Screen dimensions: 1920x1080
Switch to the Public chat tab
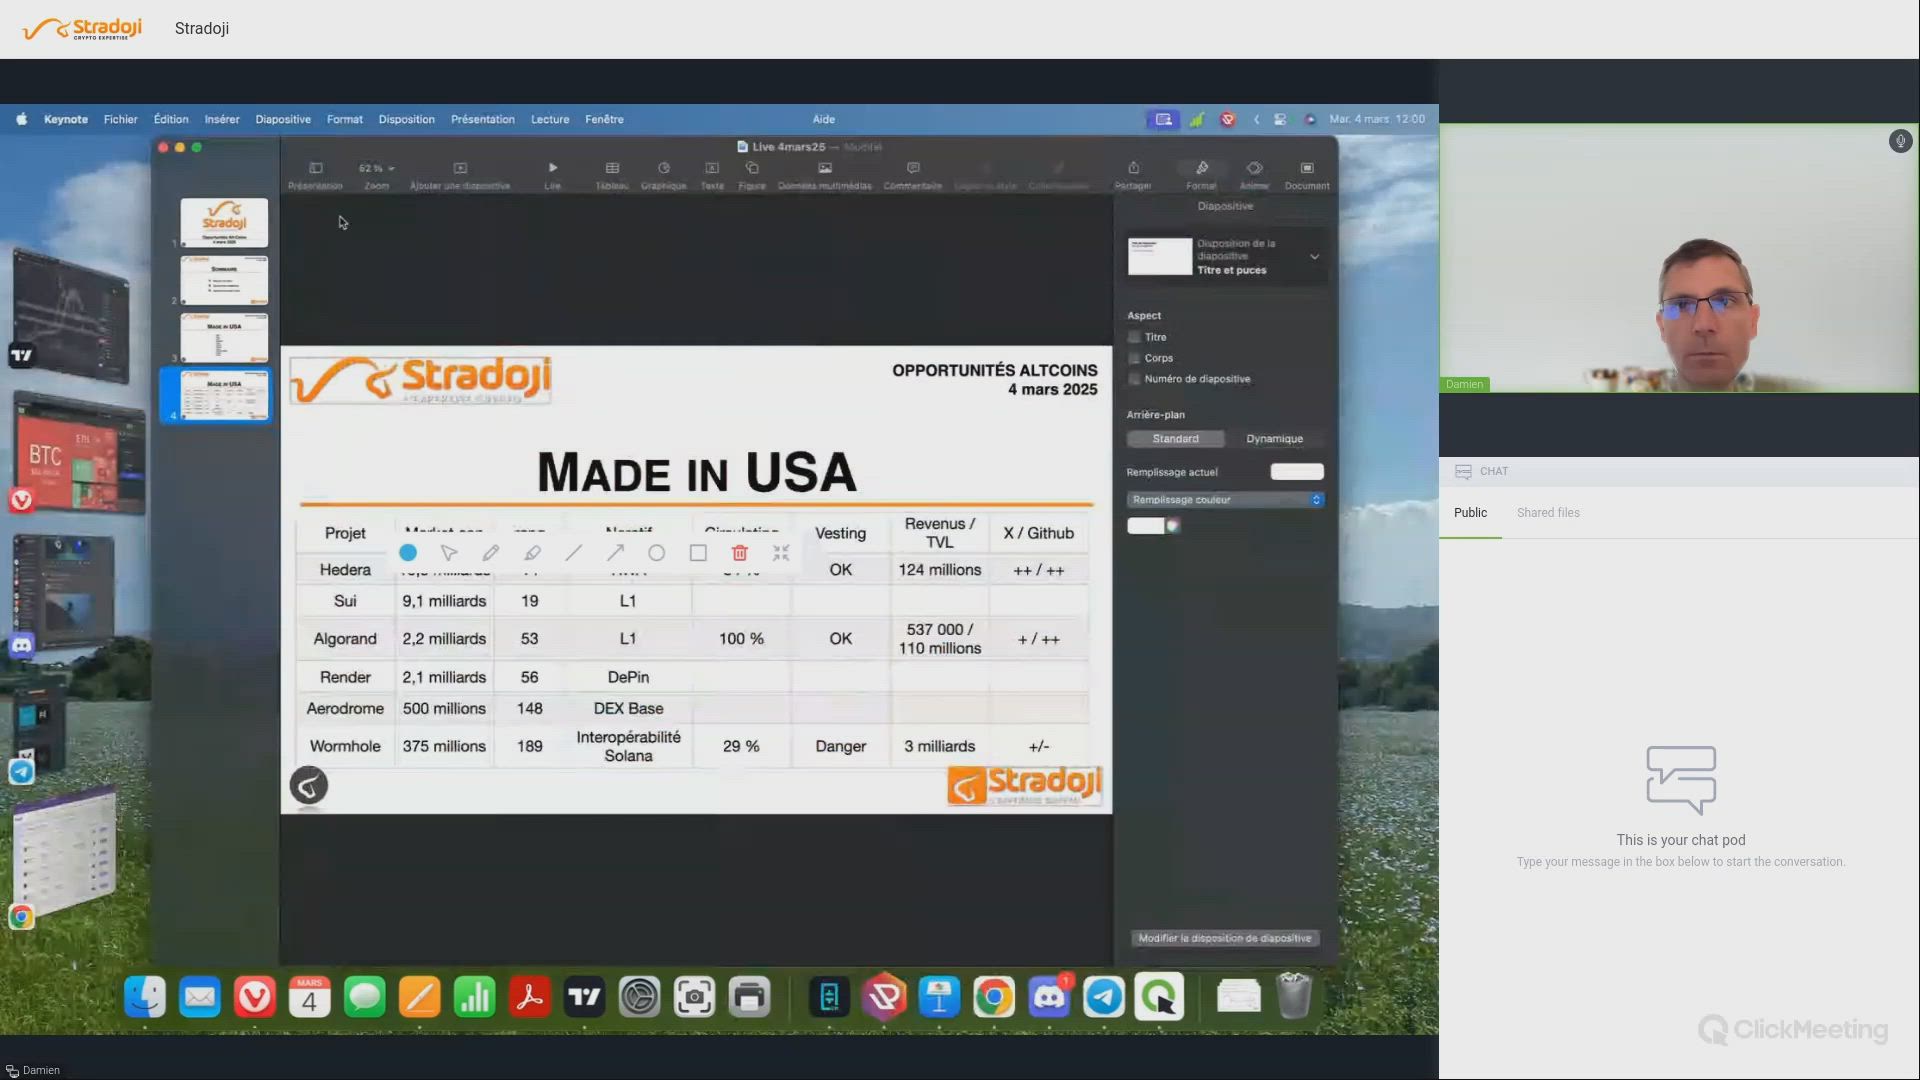[1470, 513]
